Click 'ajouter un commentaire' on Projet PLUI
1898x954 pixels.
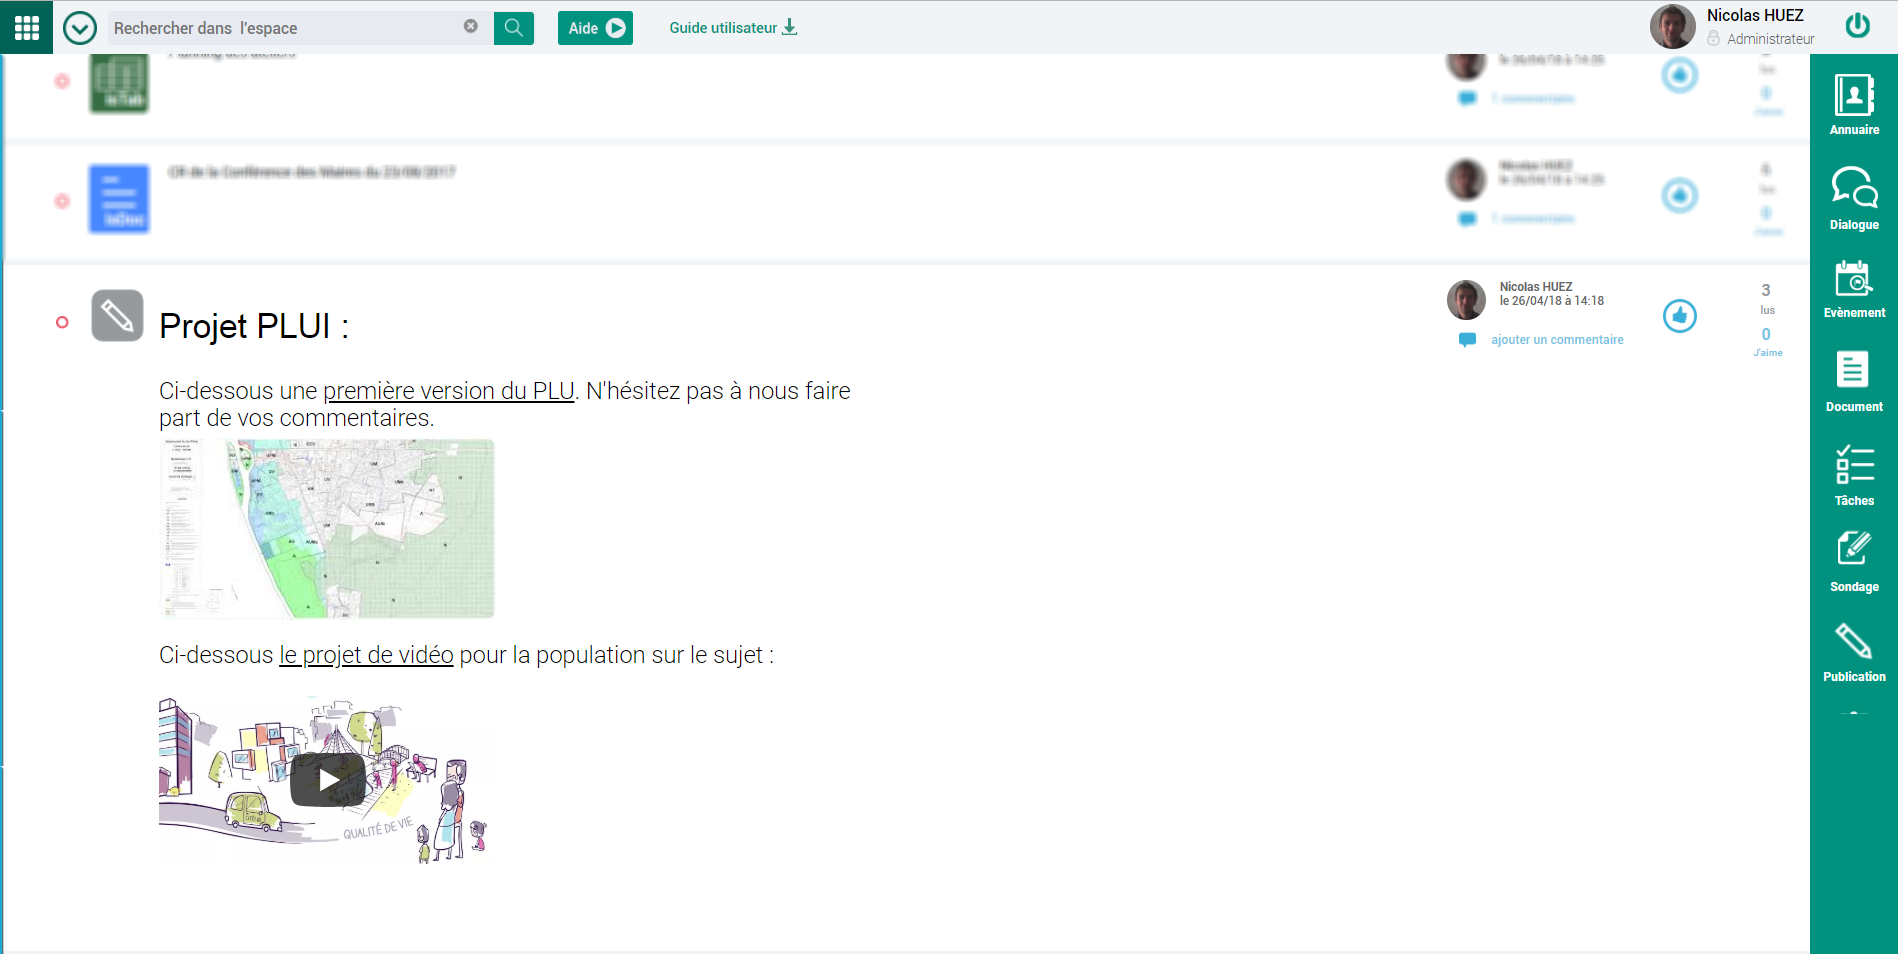pyautogui.click(x=1557, y=340)
